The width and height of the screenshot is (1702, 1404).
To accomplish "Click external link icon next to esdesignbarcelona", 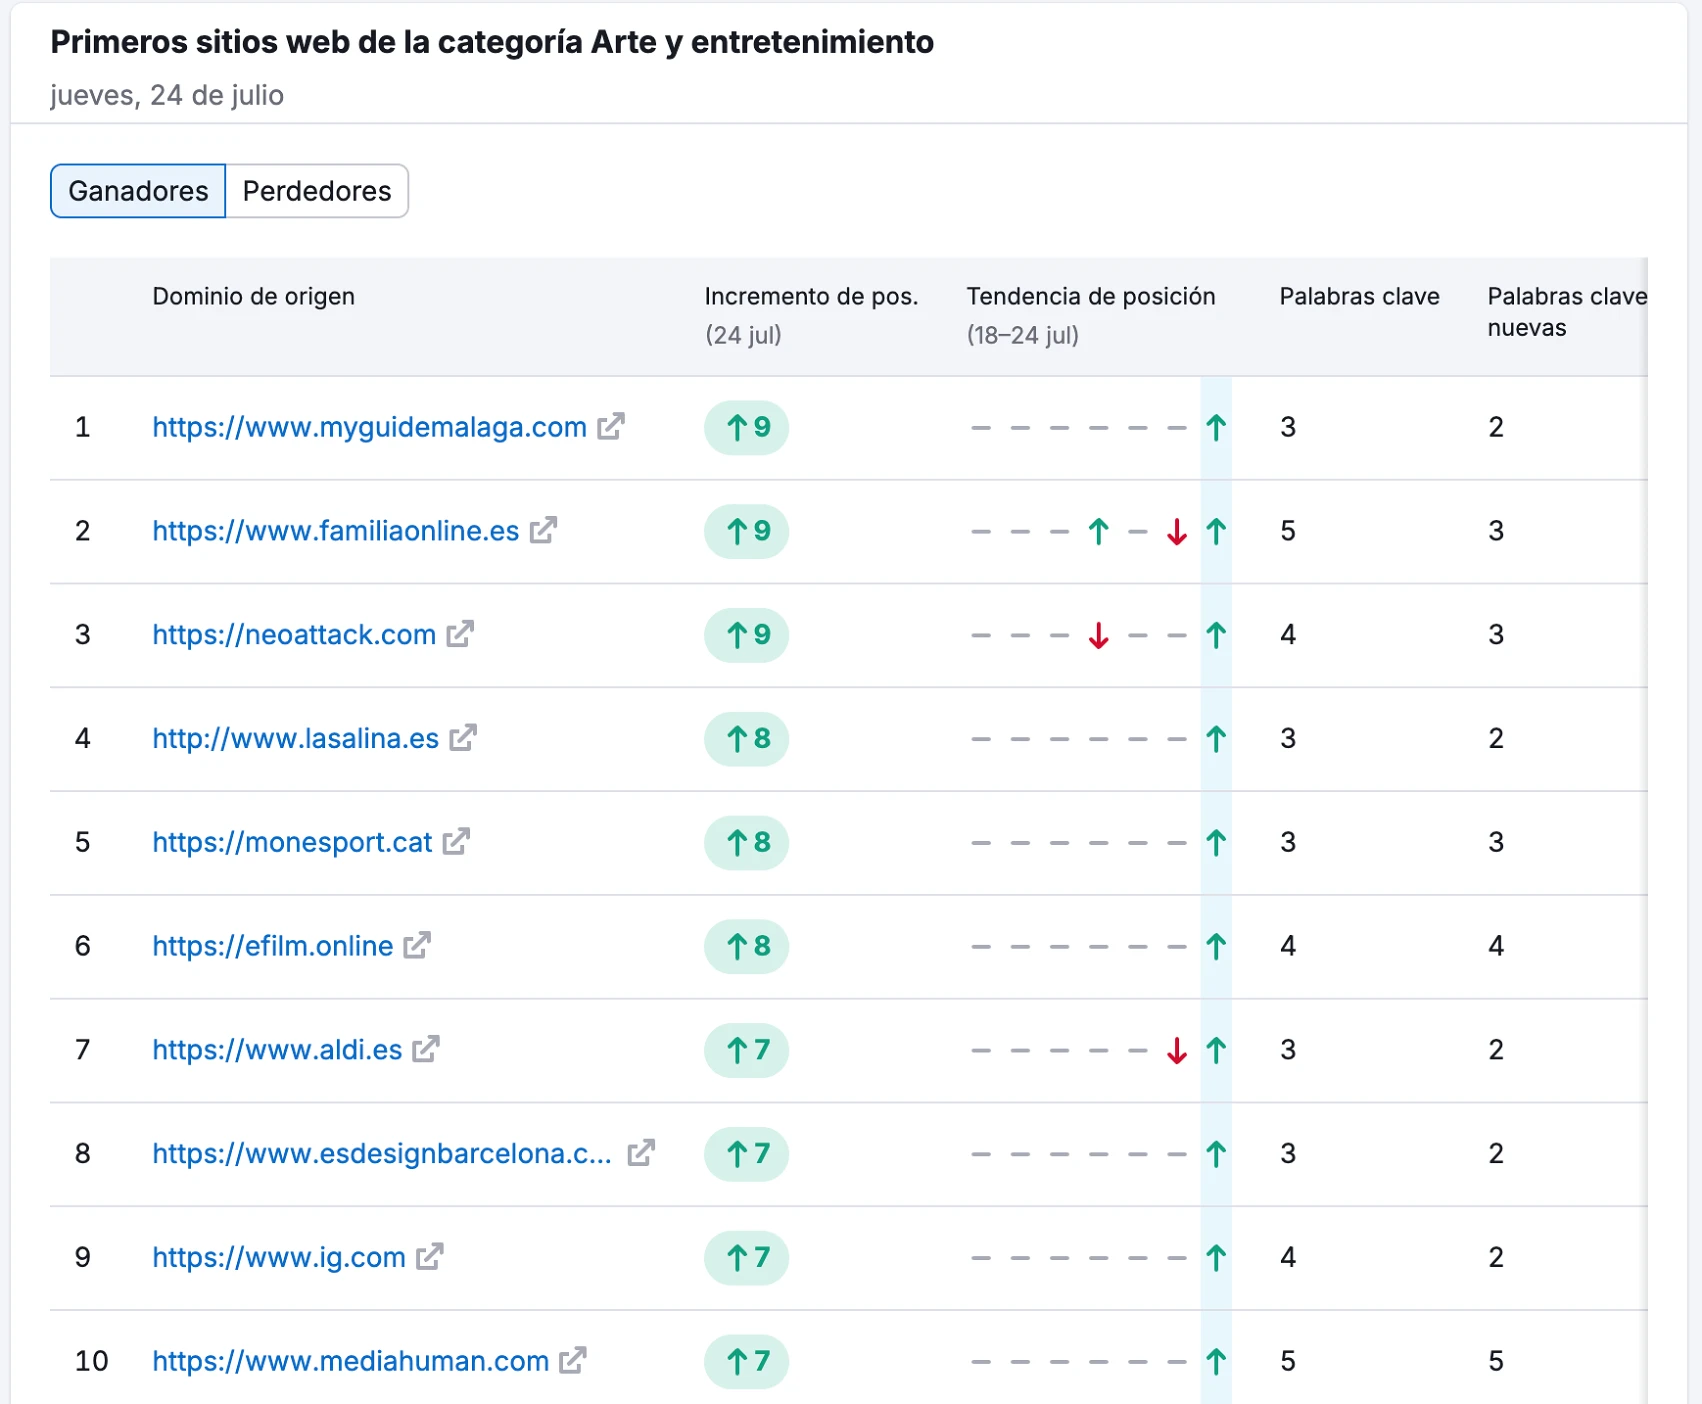I will 641,1153.
